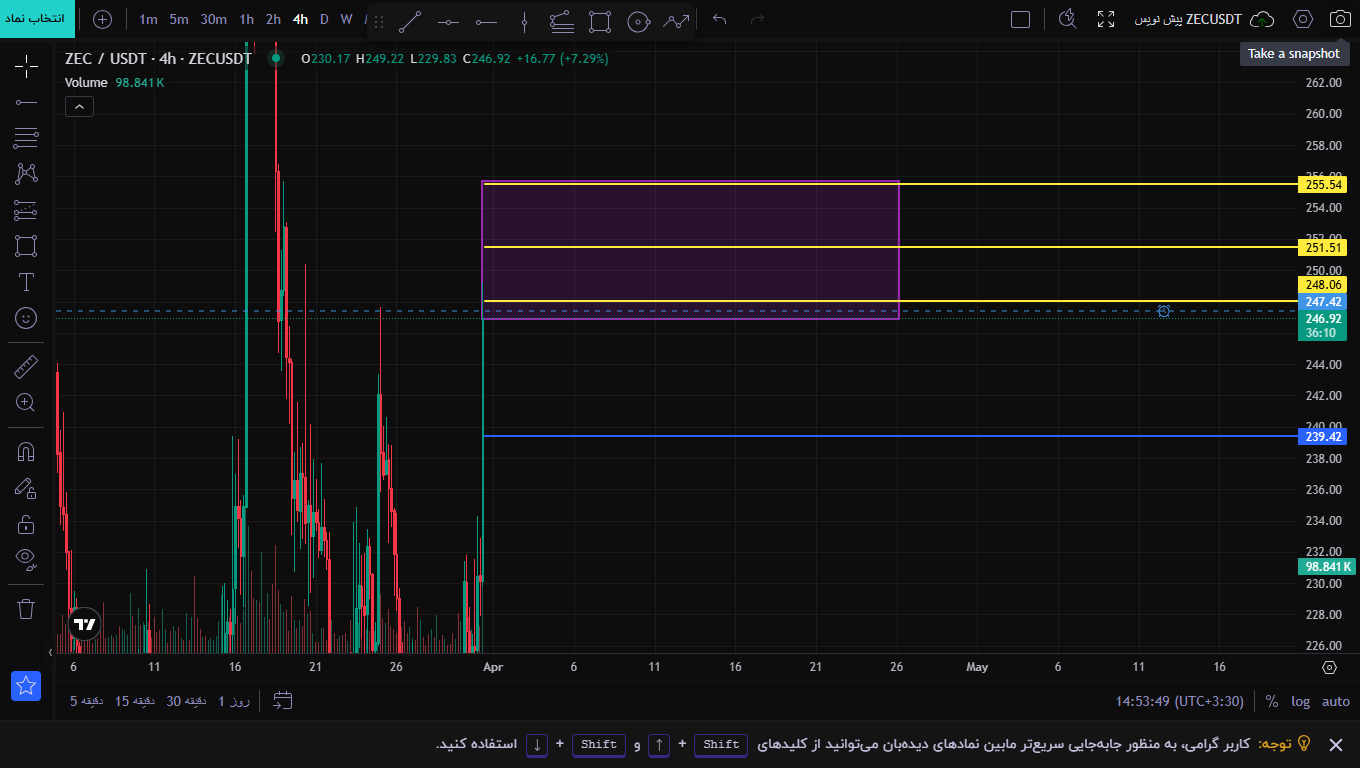Save layout with cloud upload icon
This screenshot has height=768, width=1360.
(x=1264, y=19)
